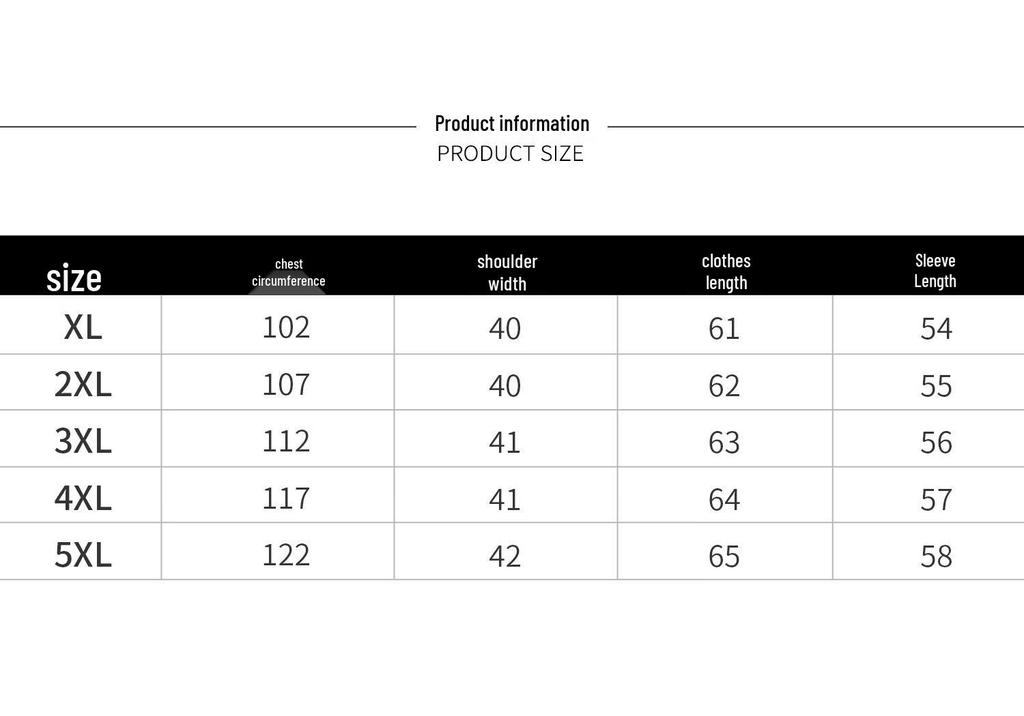The width and height of the screenshot is (1024, 716).
Task: Click the 'PRODUCT SIZE' subtitle text
Action: point(510,154)
